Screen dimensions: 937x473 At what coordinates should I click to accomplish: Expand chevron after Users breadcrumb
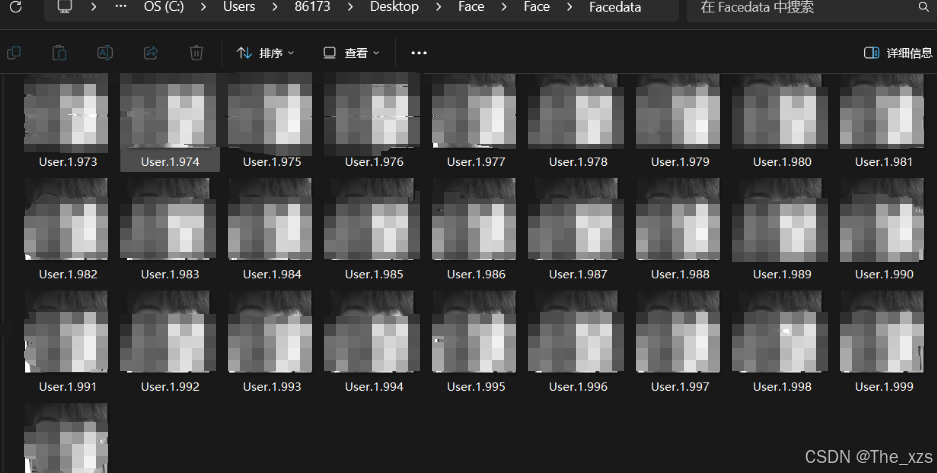[275, 7]
